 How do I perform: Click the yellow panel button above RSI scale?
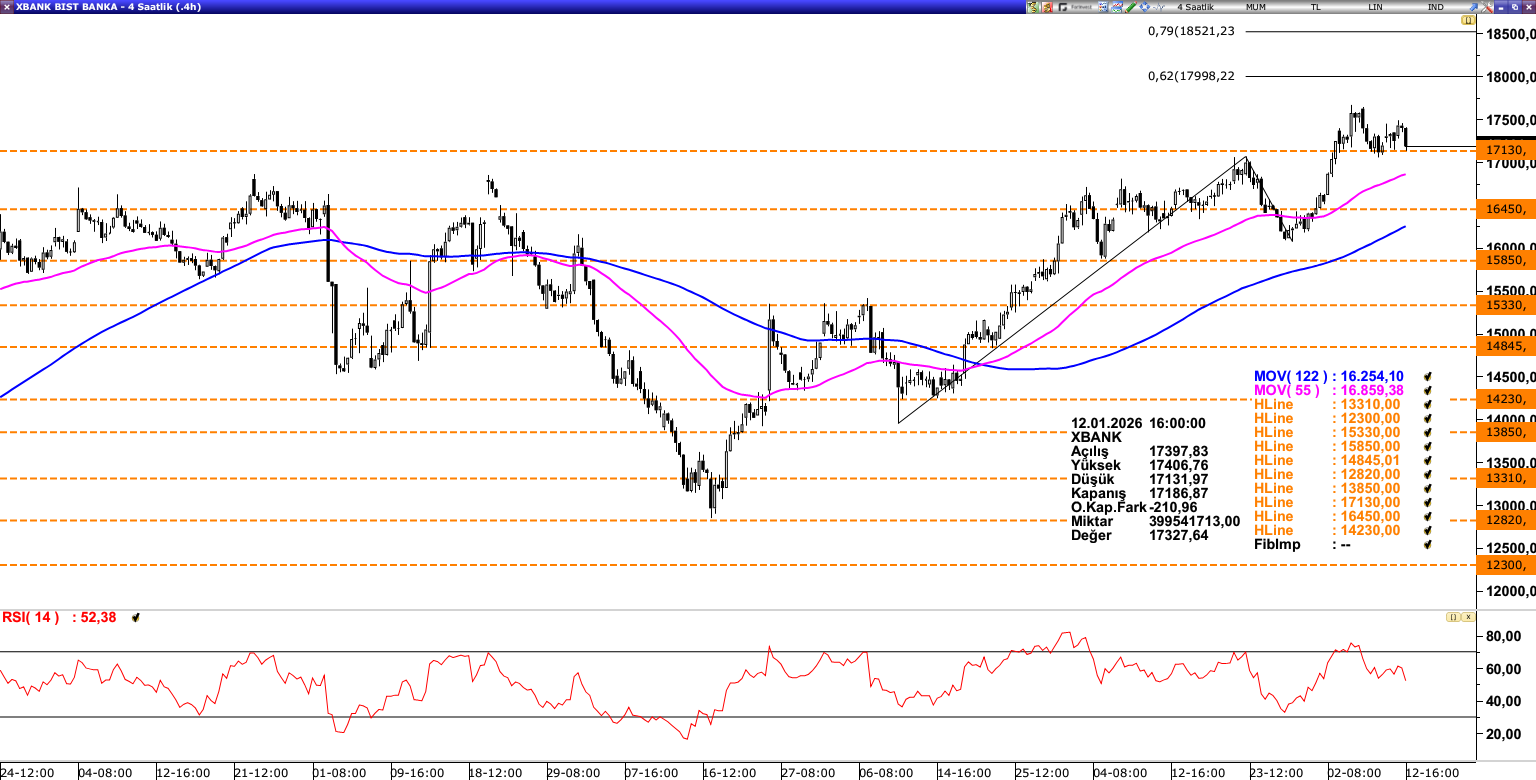[1451, 617]
